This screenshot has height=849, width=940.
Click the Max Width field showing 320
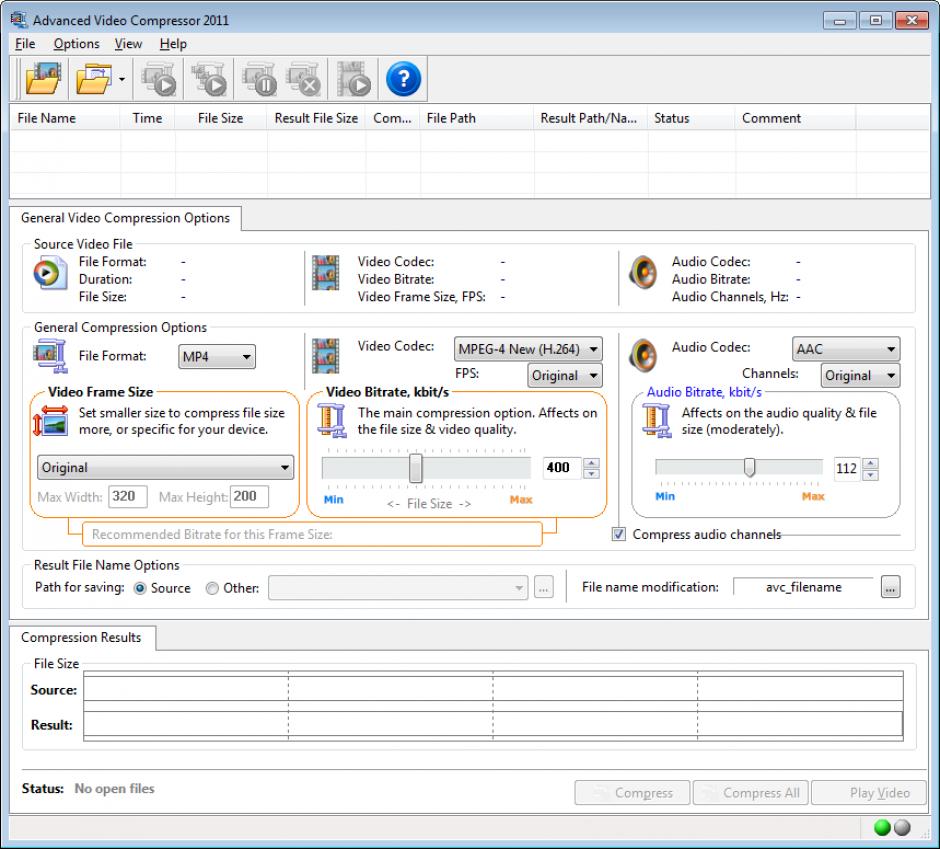[x=128, y=496]
